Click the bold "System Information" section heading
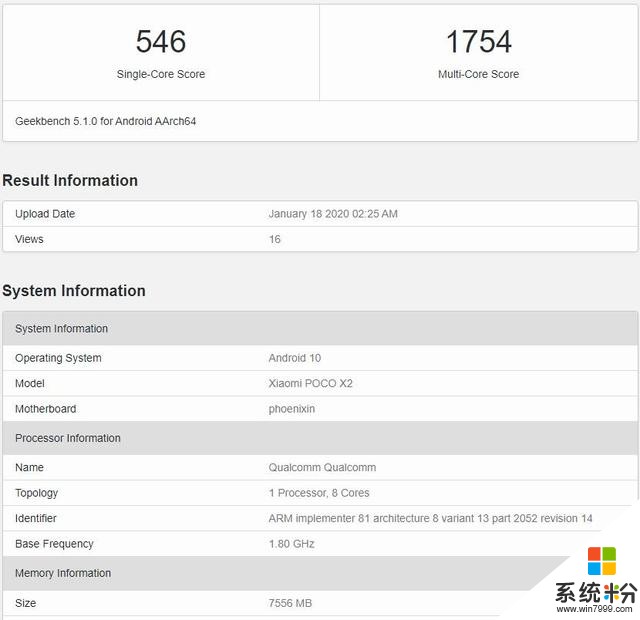This screenshot has height=620, width=640. click(74, 291)
